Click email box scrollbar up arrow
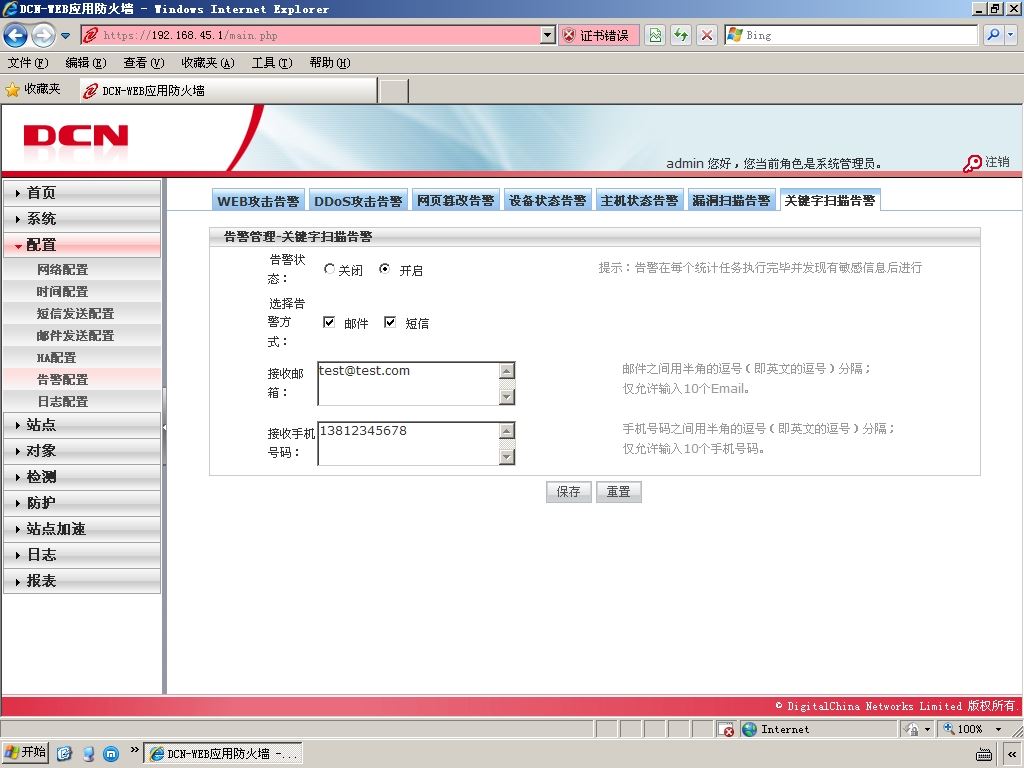 507,371
